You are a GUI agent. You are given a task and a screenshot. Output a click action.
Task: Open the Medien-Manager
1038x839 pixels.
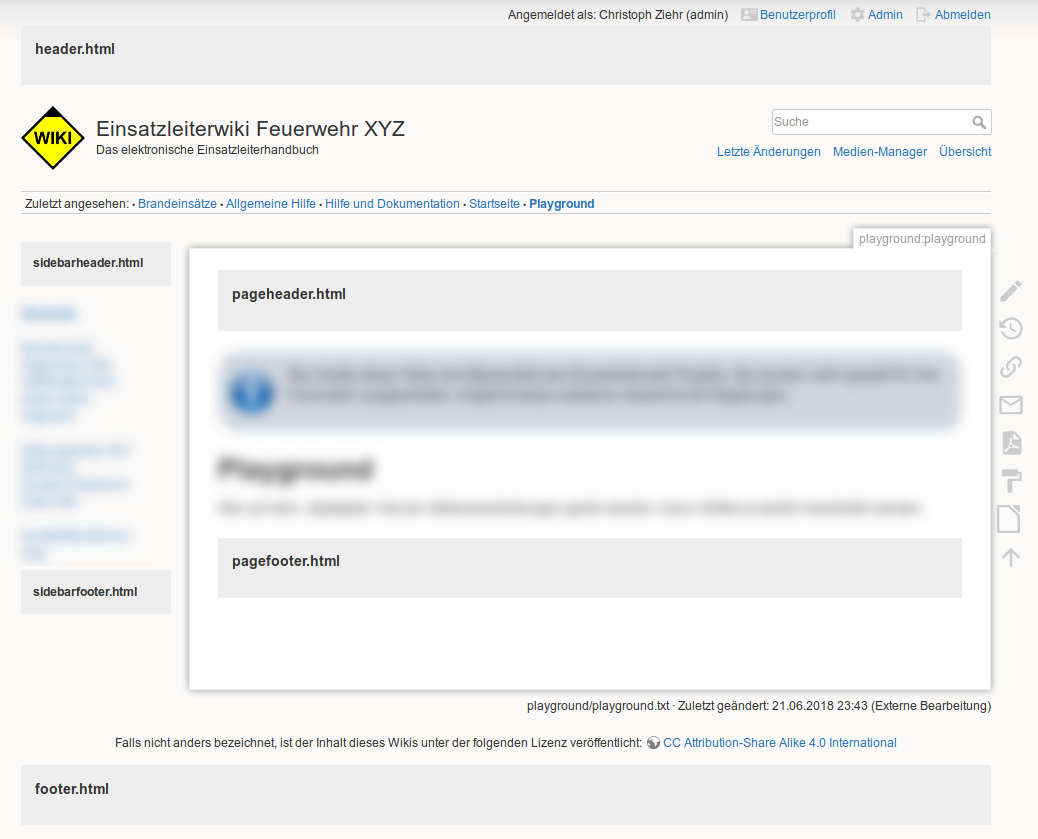point(879,152)
